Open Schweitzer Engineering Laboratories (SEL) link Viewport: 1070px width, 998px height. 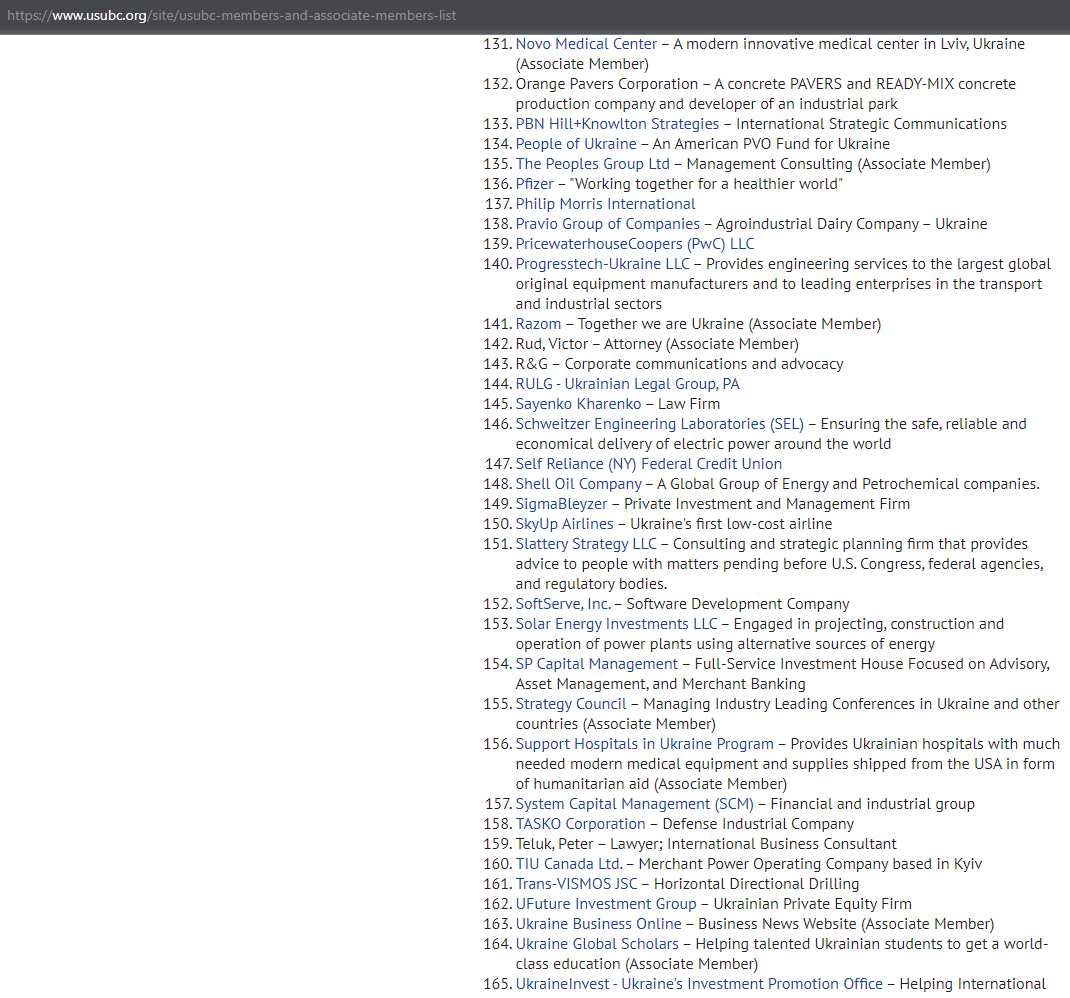click(659, 424)
